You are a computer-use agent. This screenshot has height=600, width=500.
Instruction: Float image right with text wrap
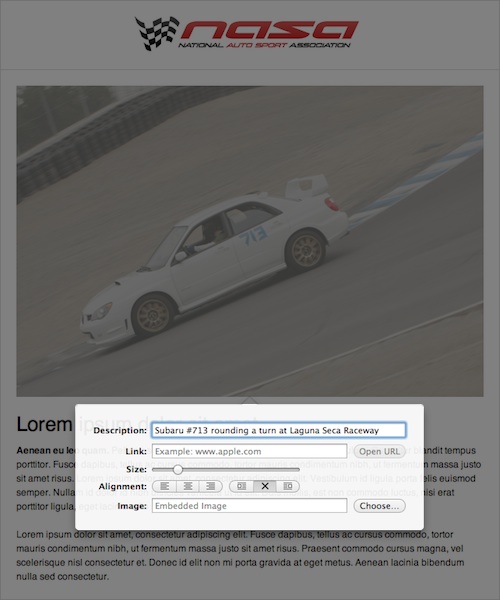pyautogui.click(x=288, y=486)
